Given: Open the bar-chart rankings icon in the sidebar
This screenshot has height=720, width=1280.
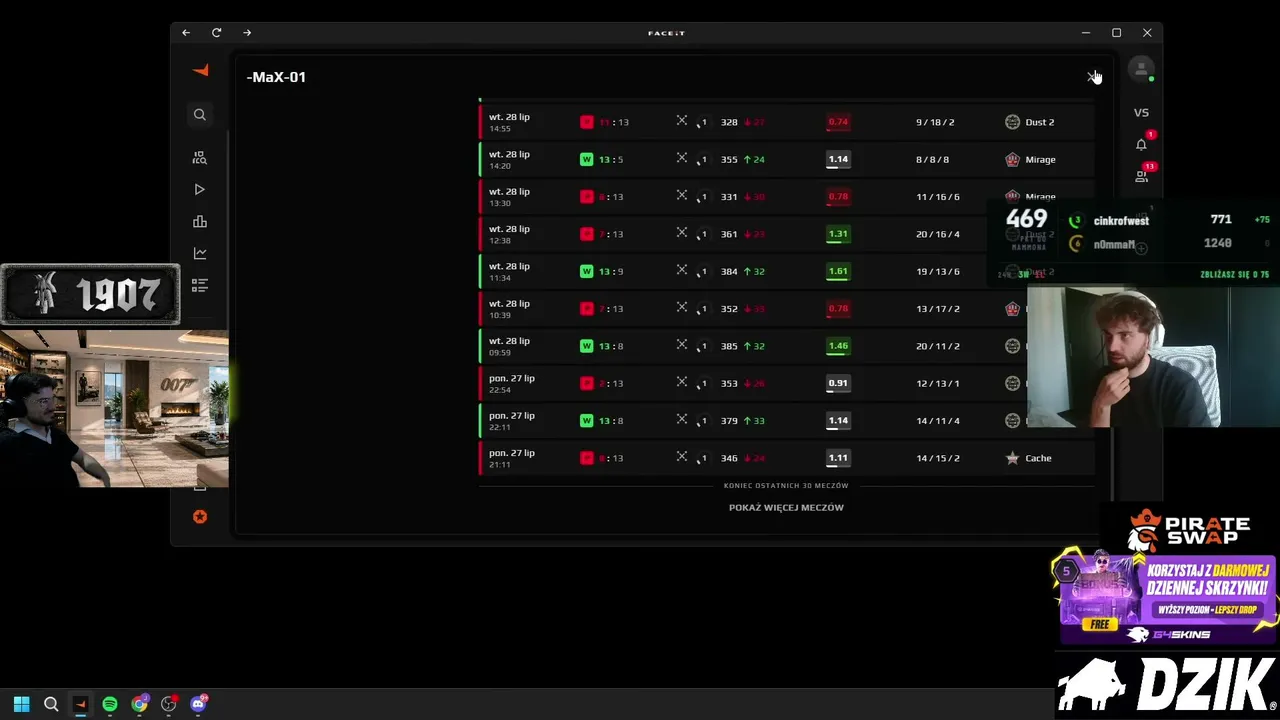Looking at the screenshot, I should coord(200,222).
